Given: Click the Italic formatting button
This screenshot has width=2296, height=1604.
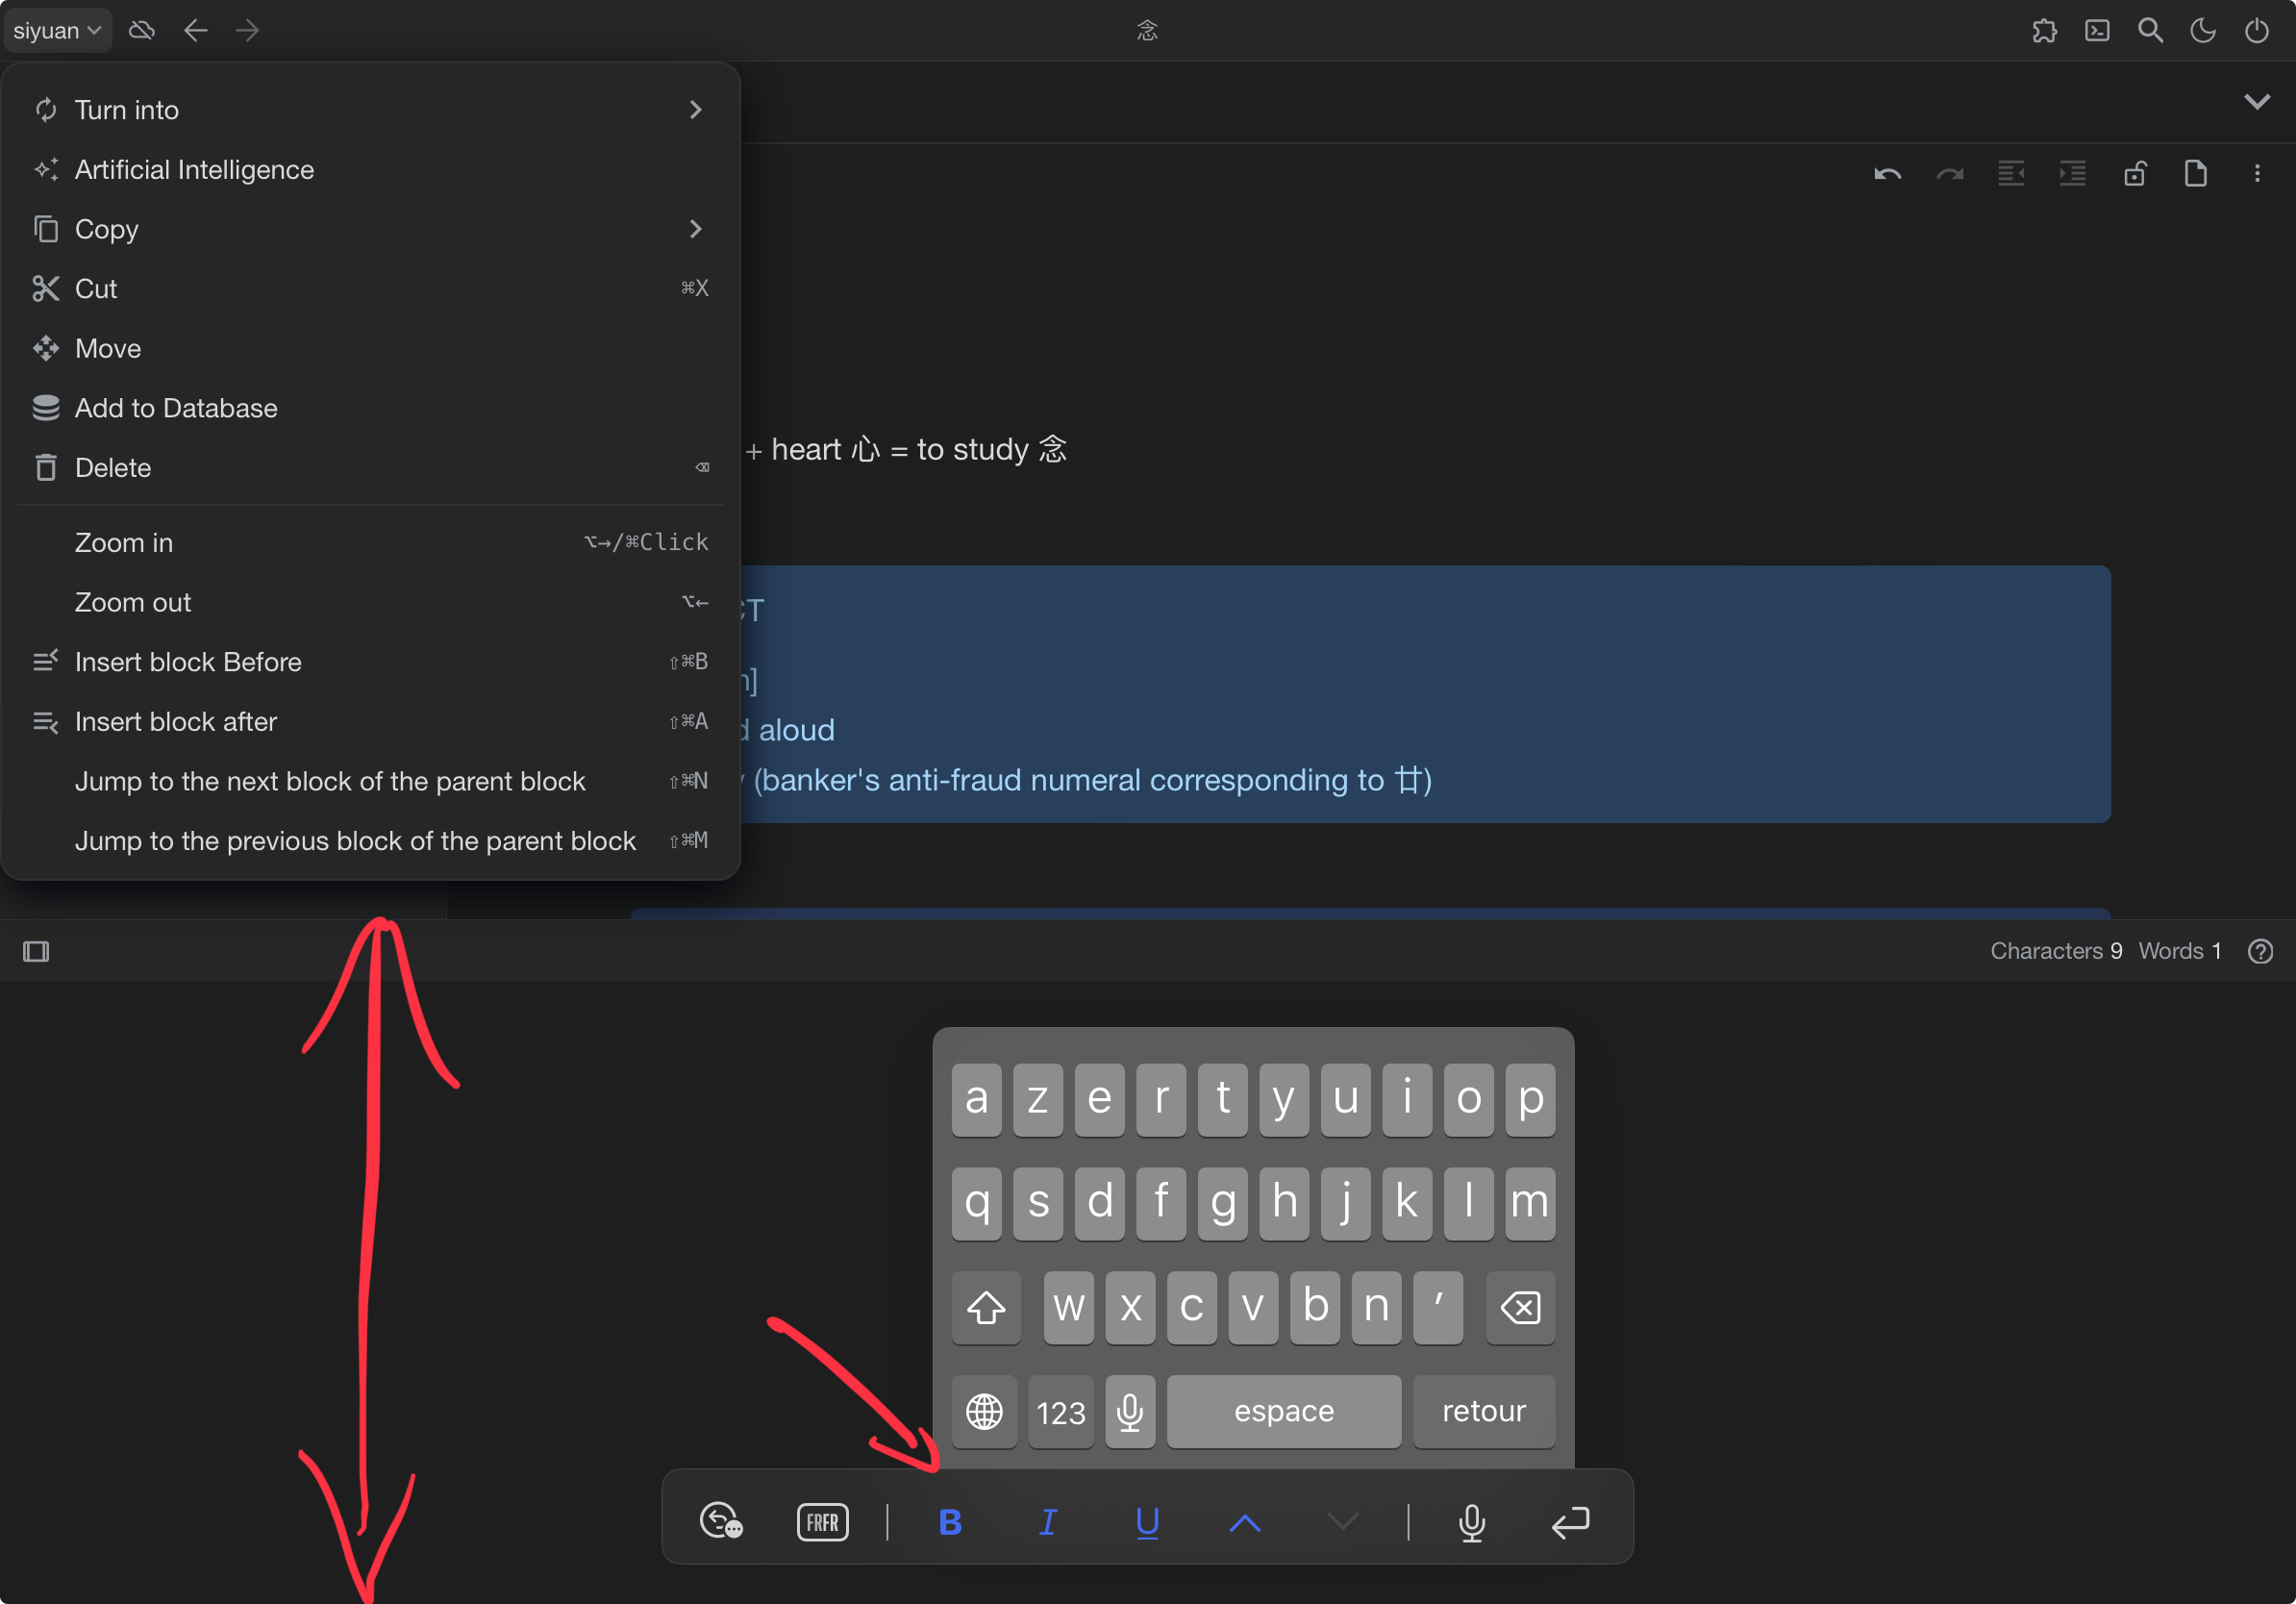Looking at the screenshot, I should [x=1047, y=1522].
